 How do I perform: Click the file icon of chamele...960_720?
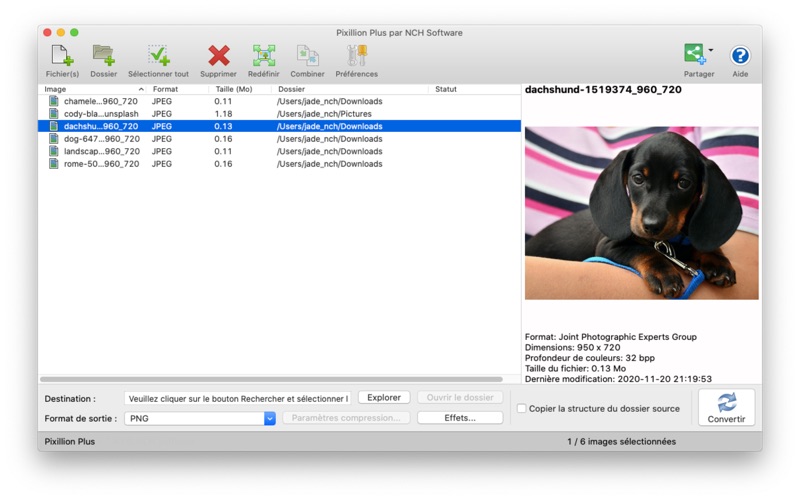coord(54,101)
